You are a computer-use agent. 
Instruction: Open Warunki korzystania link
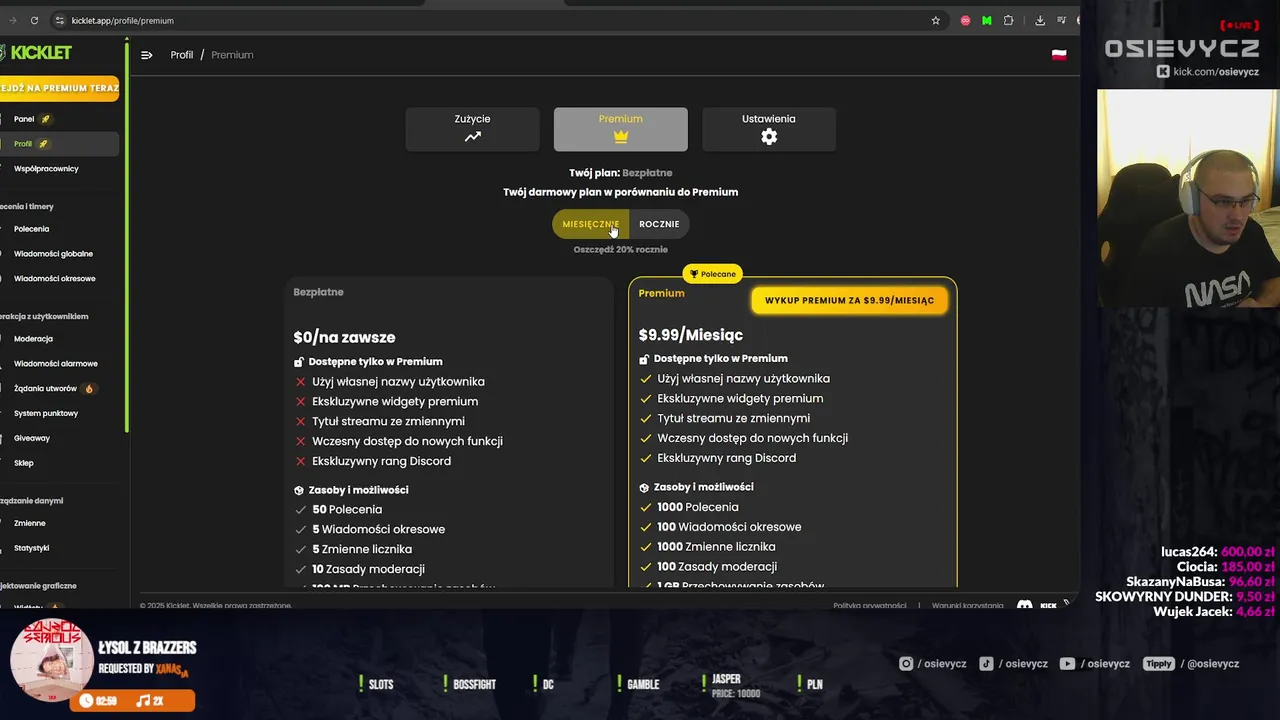968,606
